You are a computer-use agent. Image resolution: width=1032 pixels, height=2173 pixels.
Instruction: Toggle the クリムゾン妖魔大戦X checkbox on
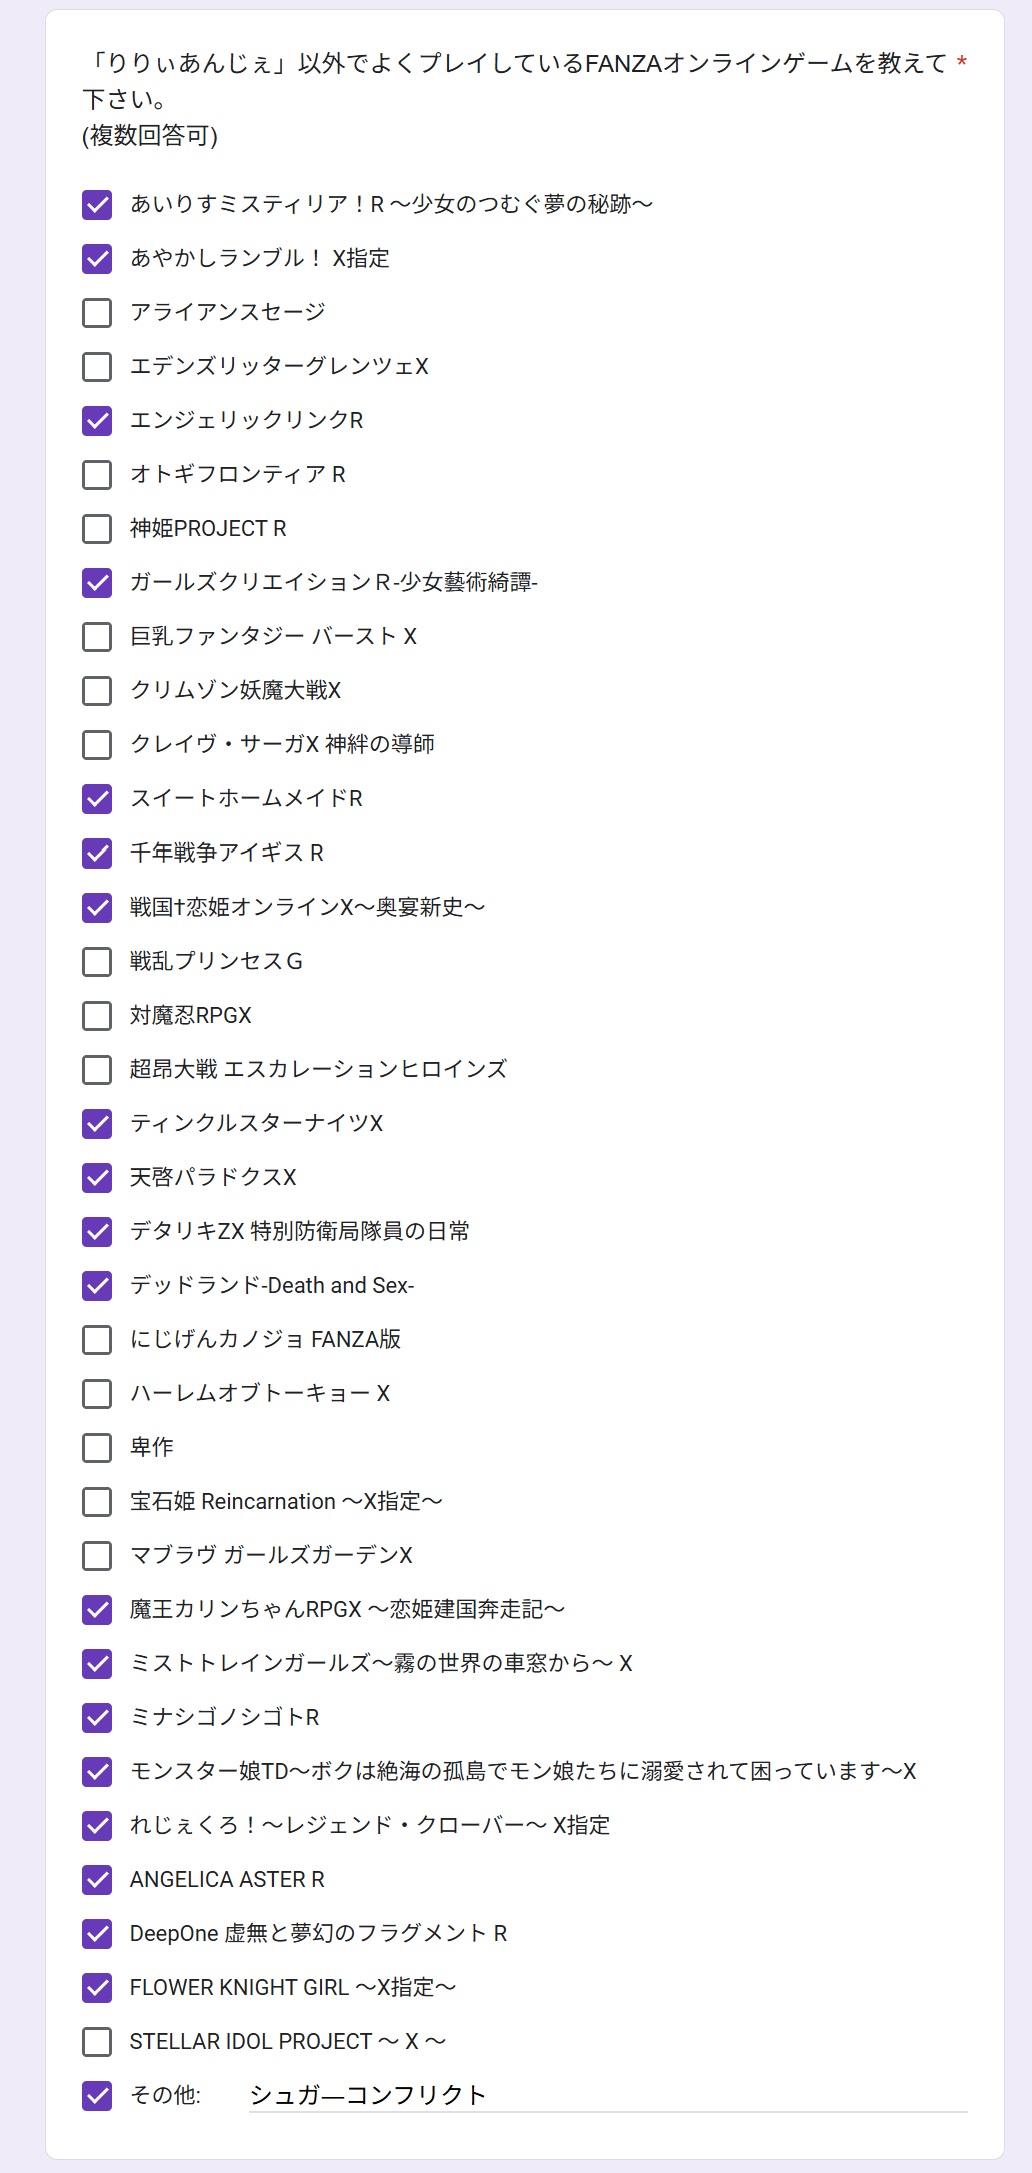pyautogui.click(x=97, y=690)
